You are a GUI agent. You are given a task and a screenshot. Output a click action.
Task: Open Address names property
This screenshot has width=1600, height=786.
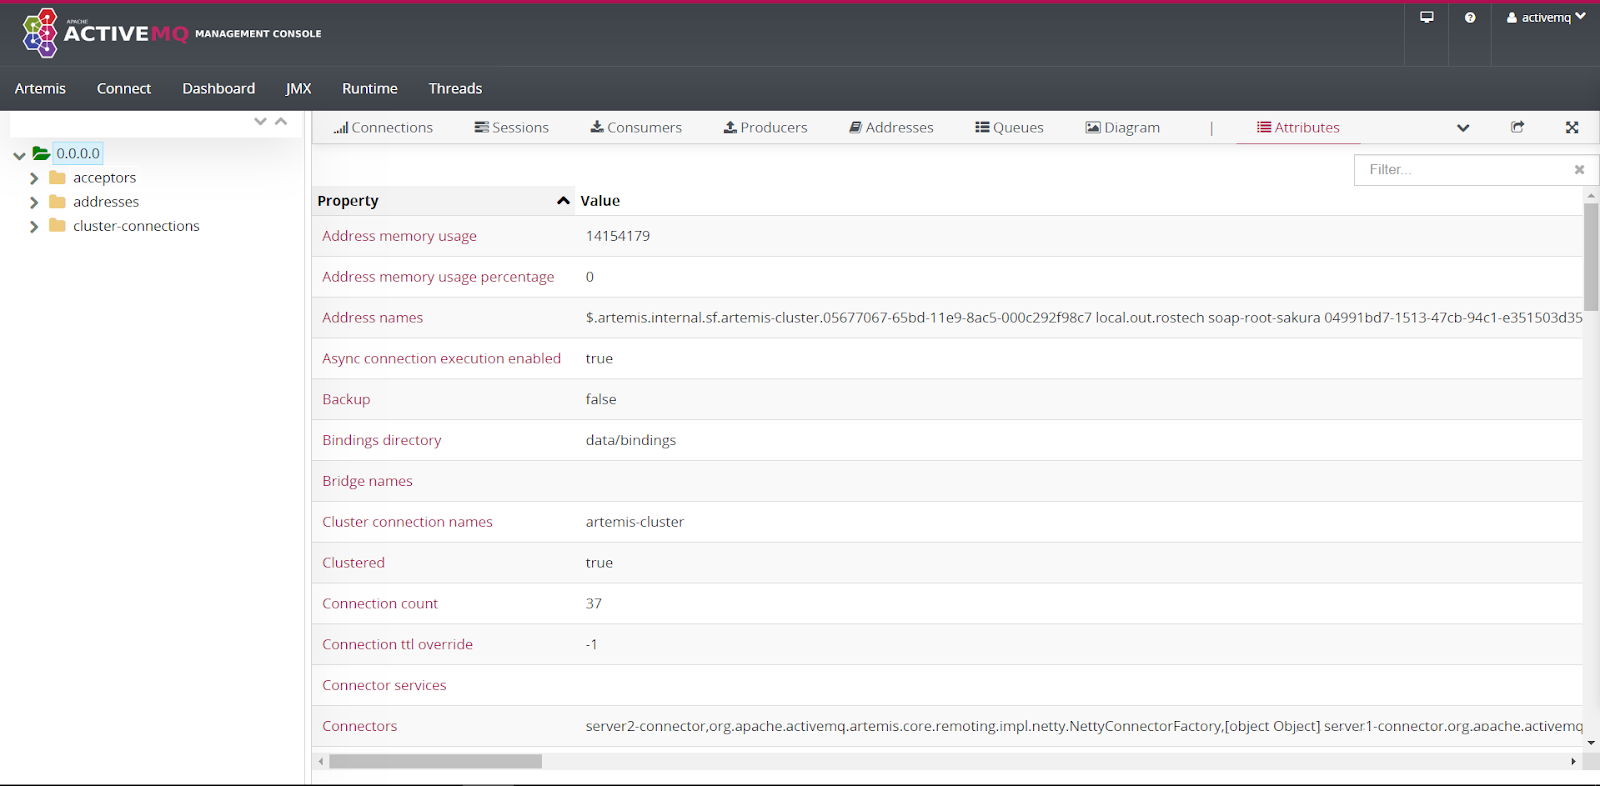(372, 318)
